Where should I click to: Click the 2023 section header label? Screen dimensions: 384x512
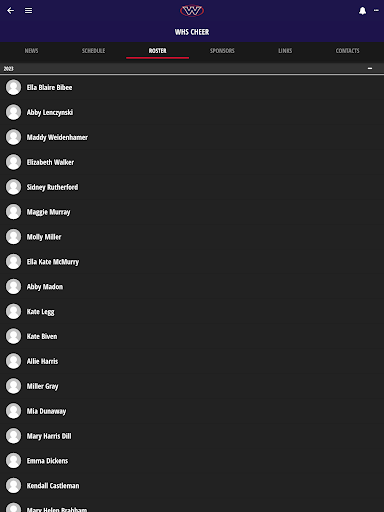[9, 69]
